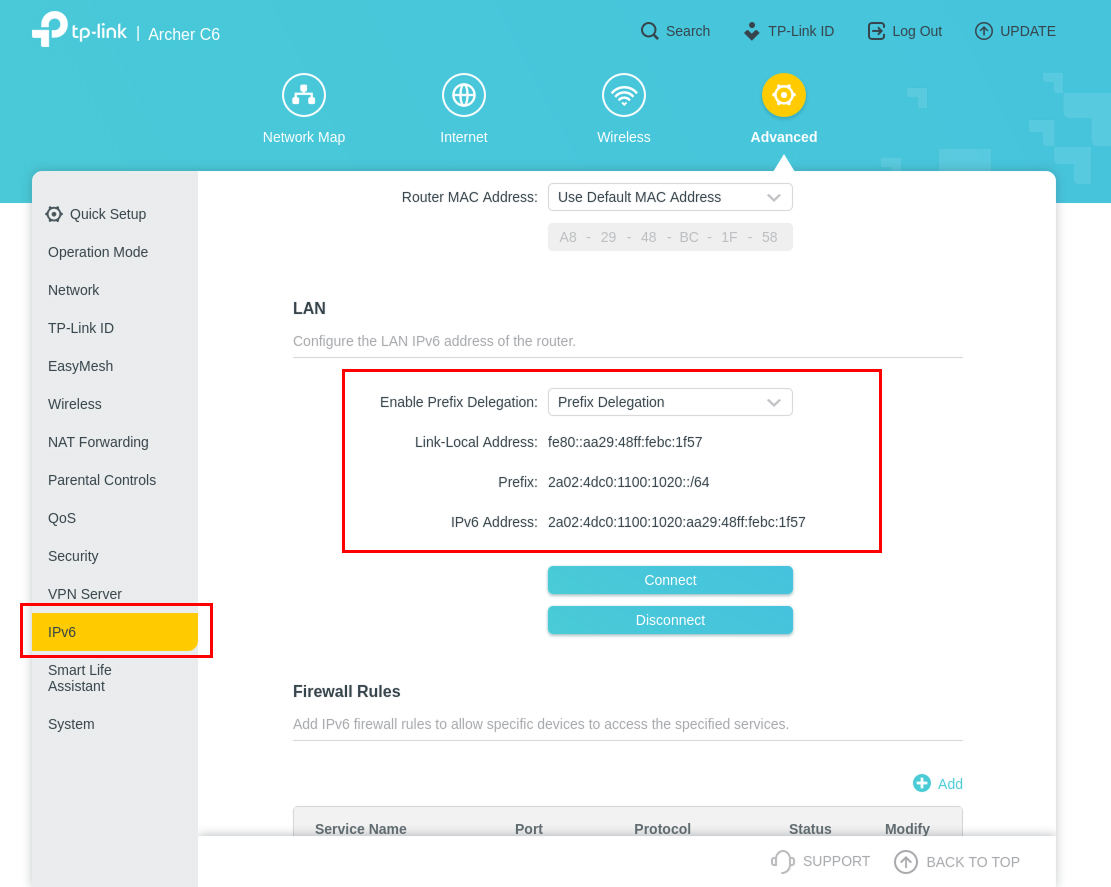Screen dimensions: 1111x887
Task: Open Search via magnifier icon
Action: 650,31
